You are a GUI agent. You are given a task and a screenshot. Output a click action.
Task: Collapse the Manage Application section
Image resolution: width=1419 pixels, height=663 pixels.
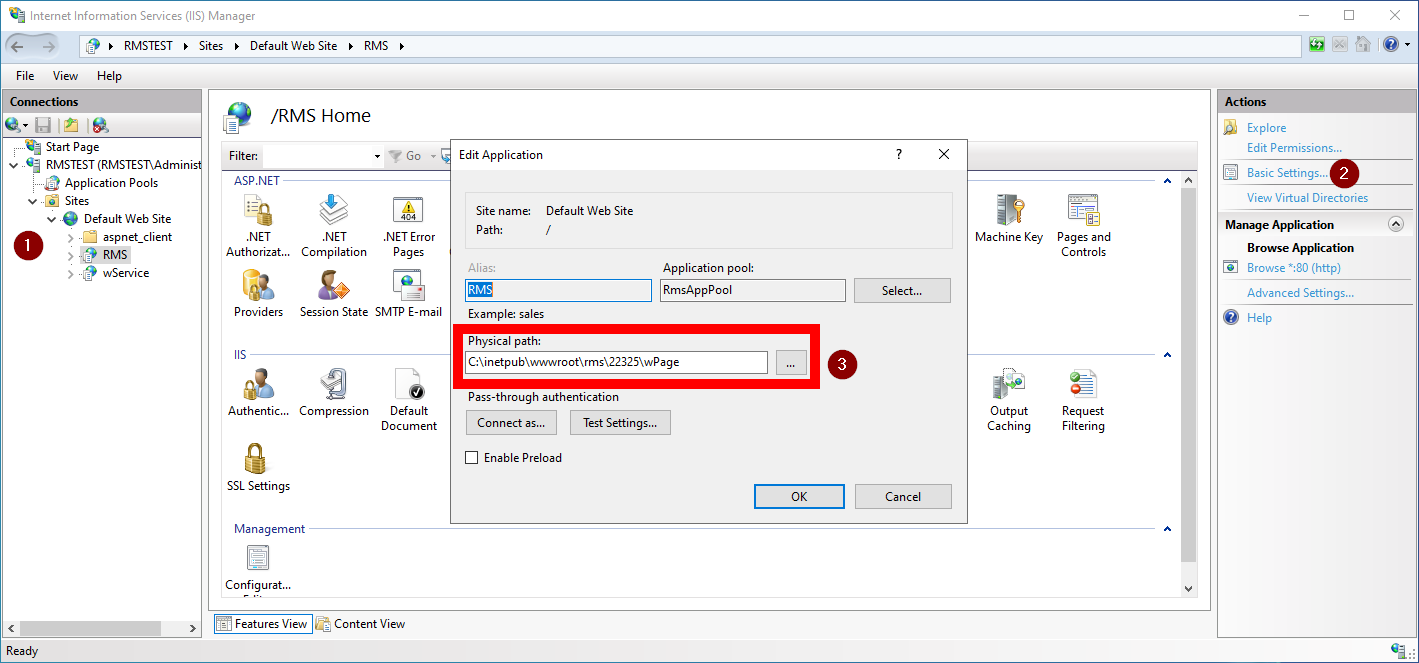(1396, 225)
